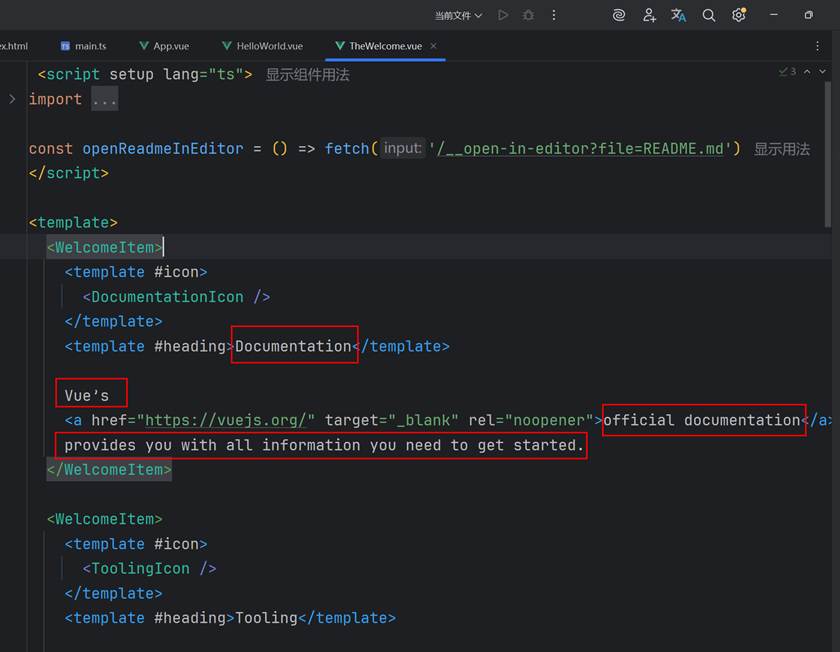Open the editor tabs options menu

[x=818, y=46]
